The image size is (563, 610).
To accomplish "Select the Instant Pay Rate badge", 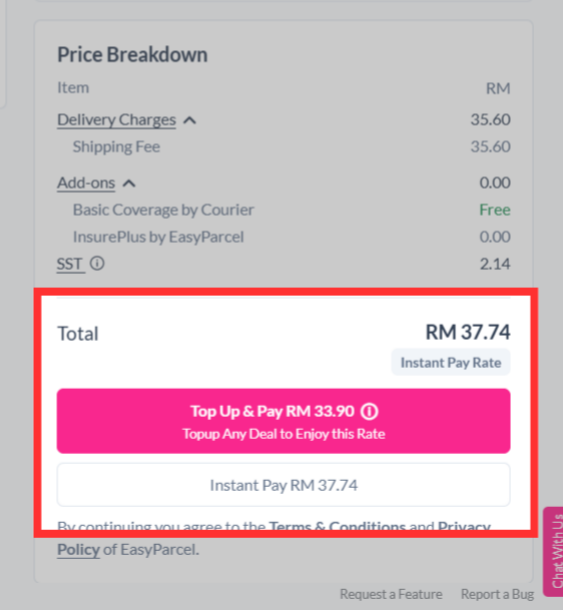I will tap(451, 363).
